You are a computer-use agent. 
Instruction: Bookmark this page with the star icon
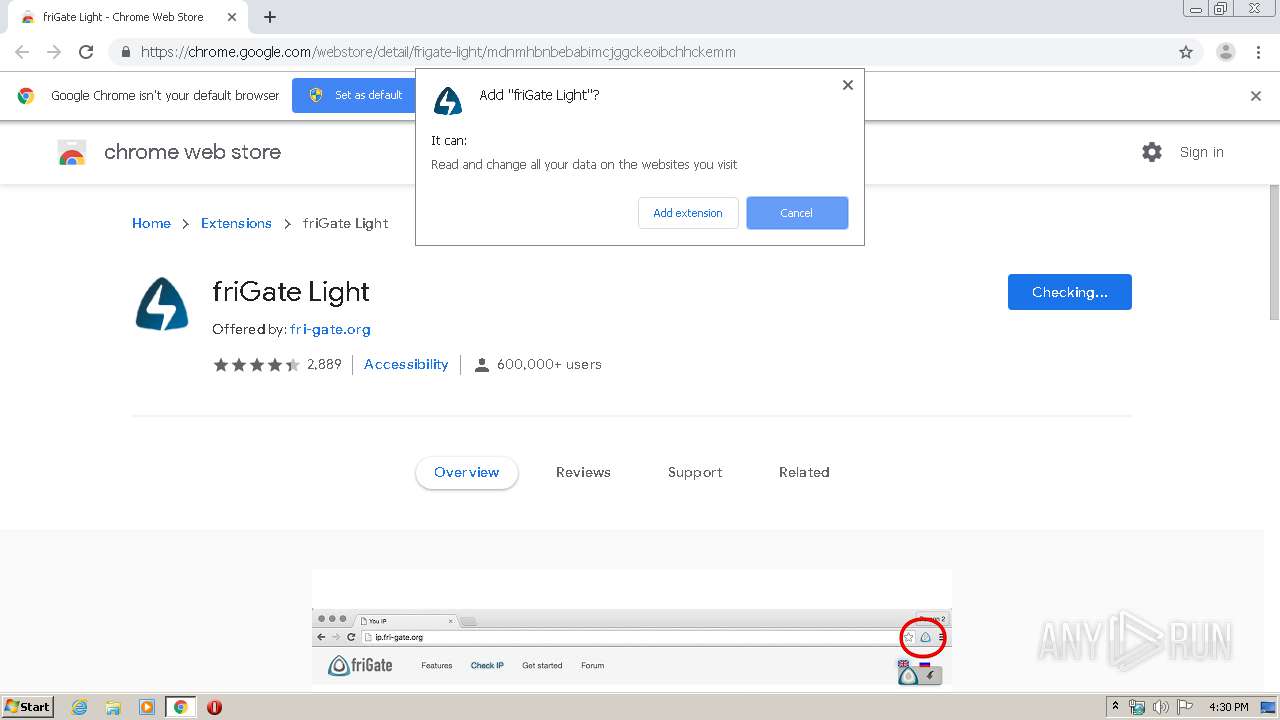pos(1186,52)
